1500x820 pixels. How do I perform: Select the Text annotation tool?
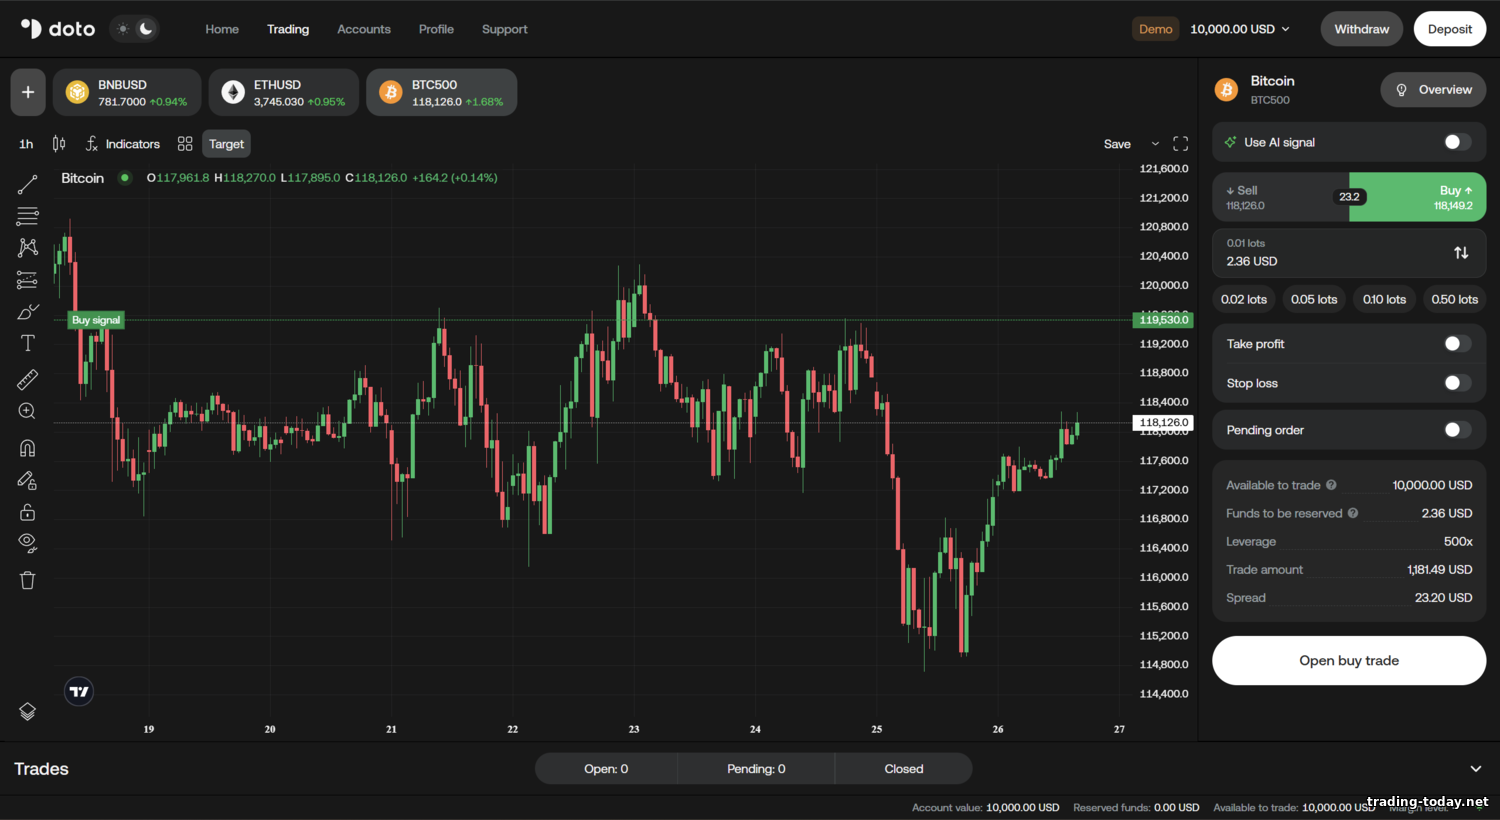pyautogui.click(x=28, y=344)
